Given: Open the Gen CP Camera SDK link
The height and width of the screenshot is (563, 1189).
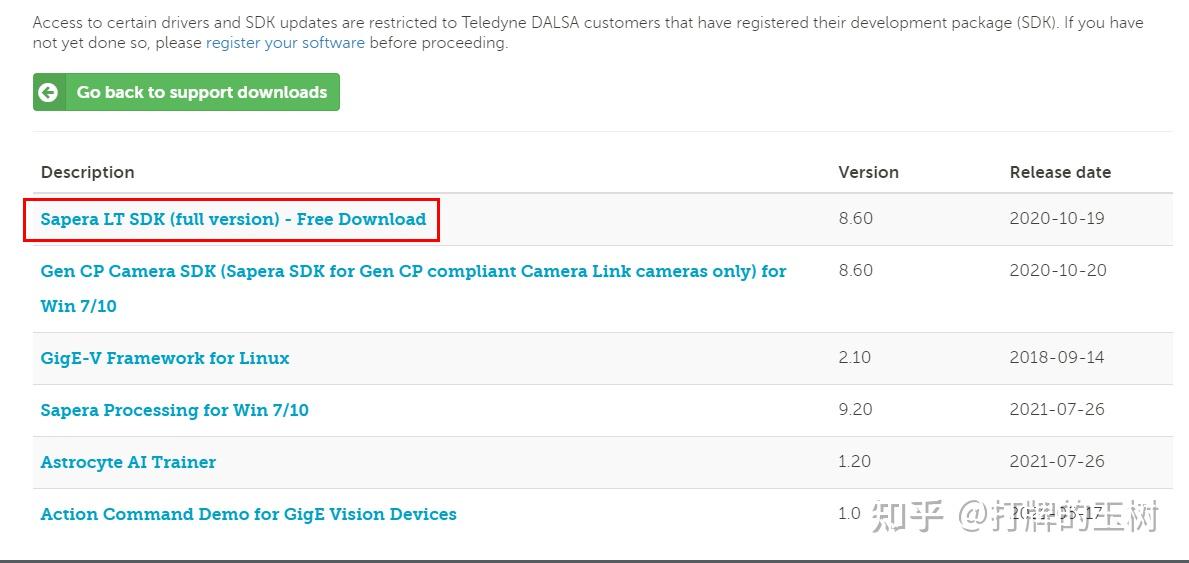Looking at the screenshot, I should [x=413, y=271].
